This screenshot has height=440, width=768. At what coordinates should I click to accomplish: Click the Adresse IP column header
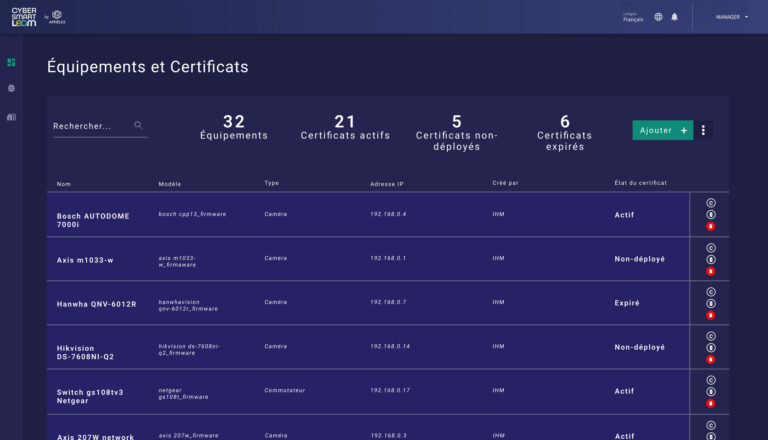386,184
